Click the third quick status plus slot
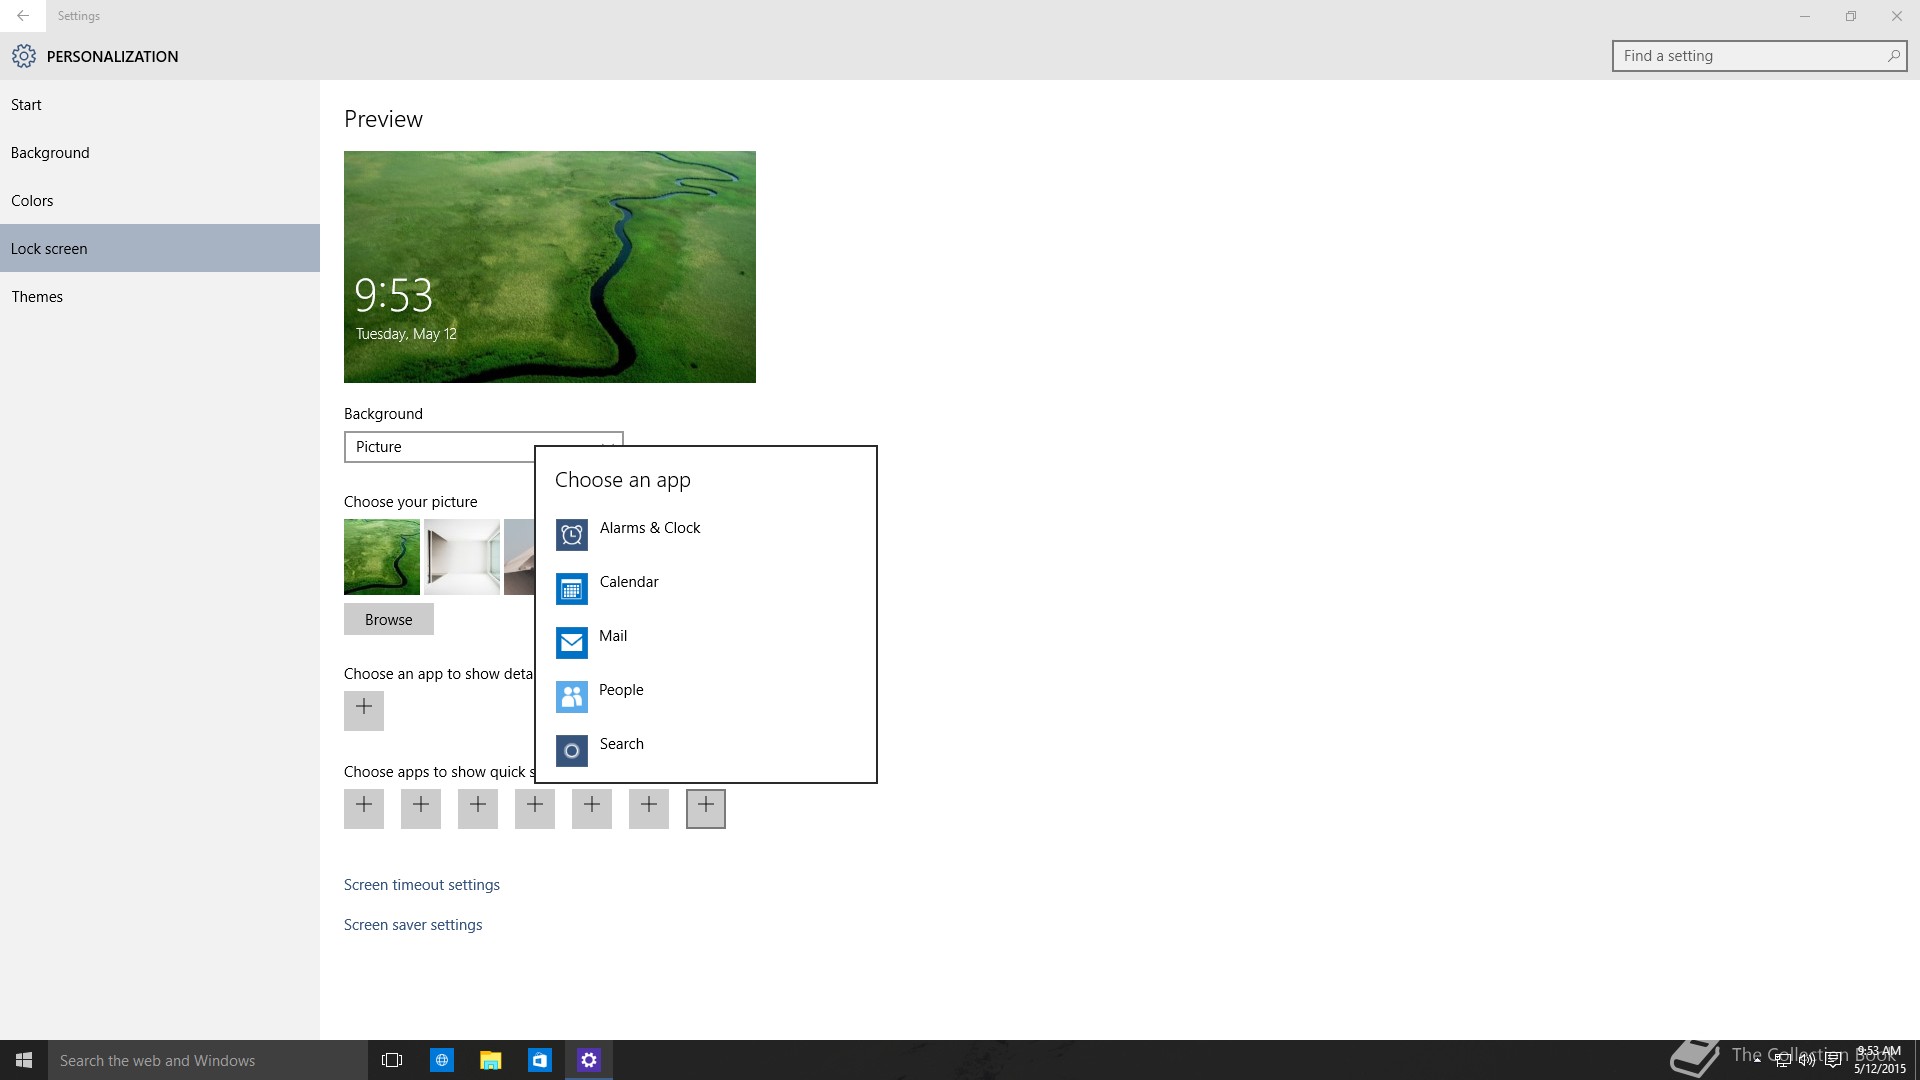 click(478, 809)
